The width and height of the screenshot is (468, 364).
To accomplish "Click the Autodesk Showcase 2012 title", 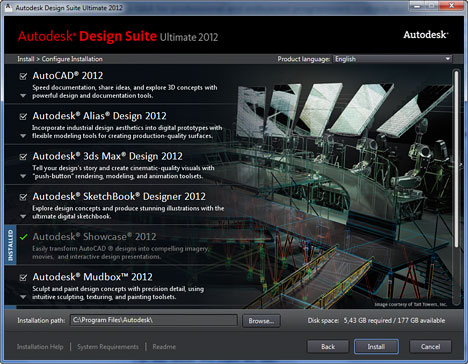I will [x=94, y=237].
